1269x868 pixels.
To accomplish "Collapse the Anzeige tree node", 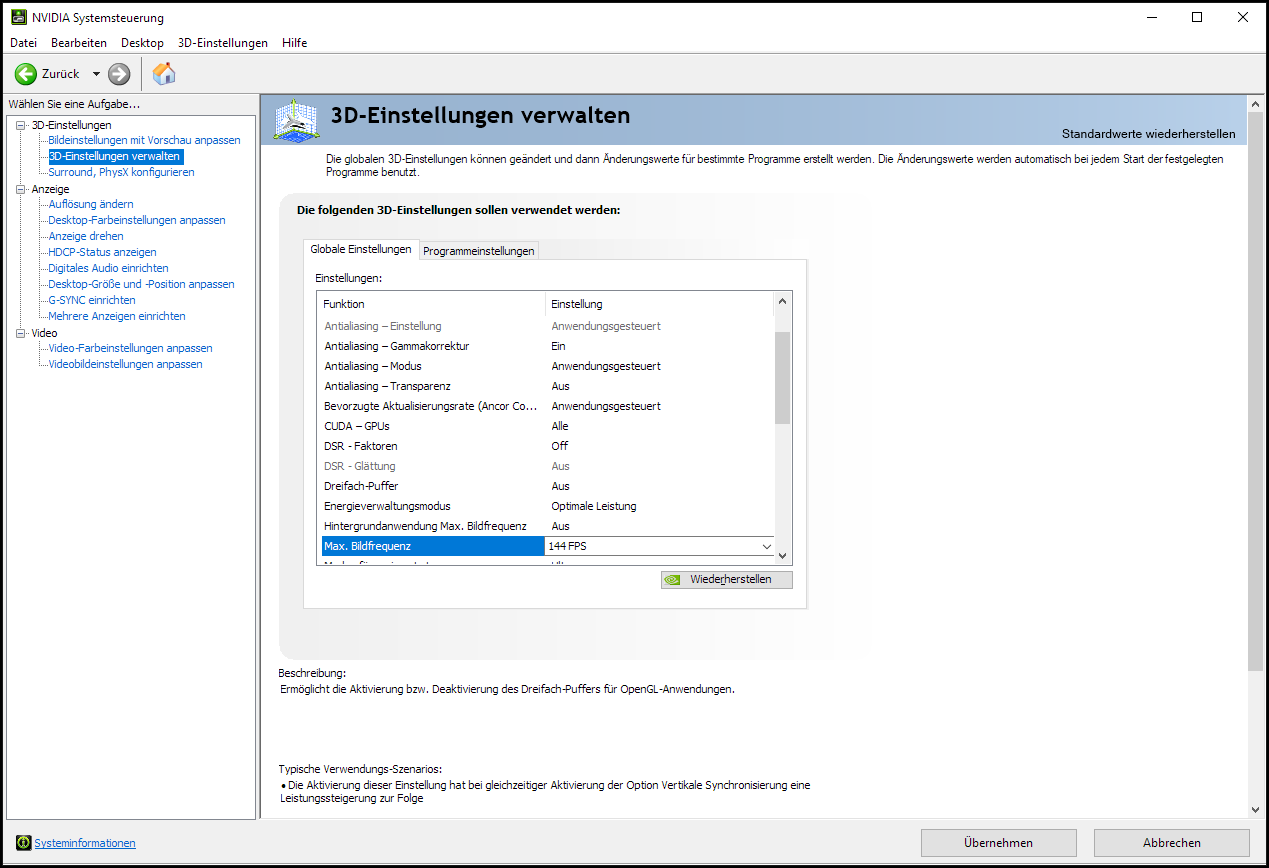I will tap(21, 189).
